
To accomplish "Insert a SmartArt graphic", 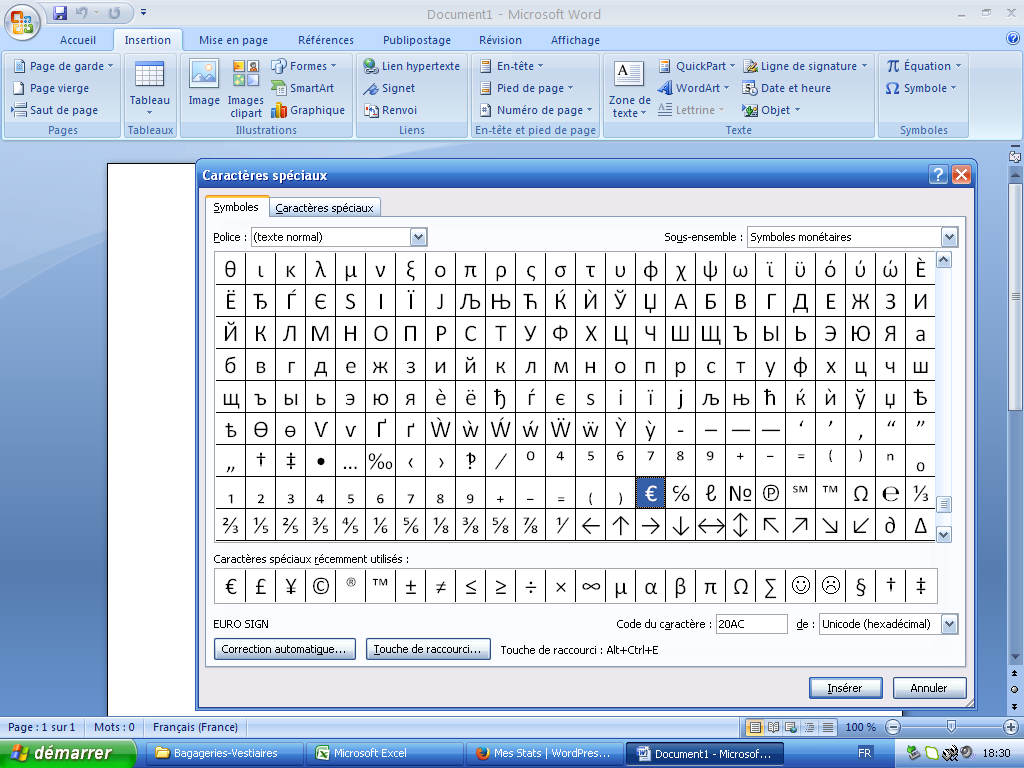I will (303, 88).
